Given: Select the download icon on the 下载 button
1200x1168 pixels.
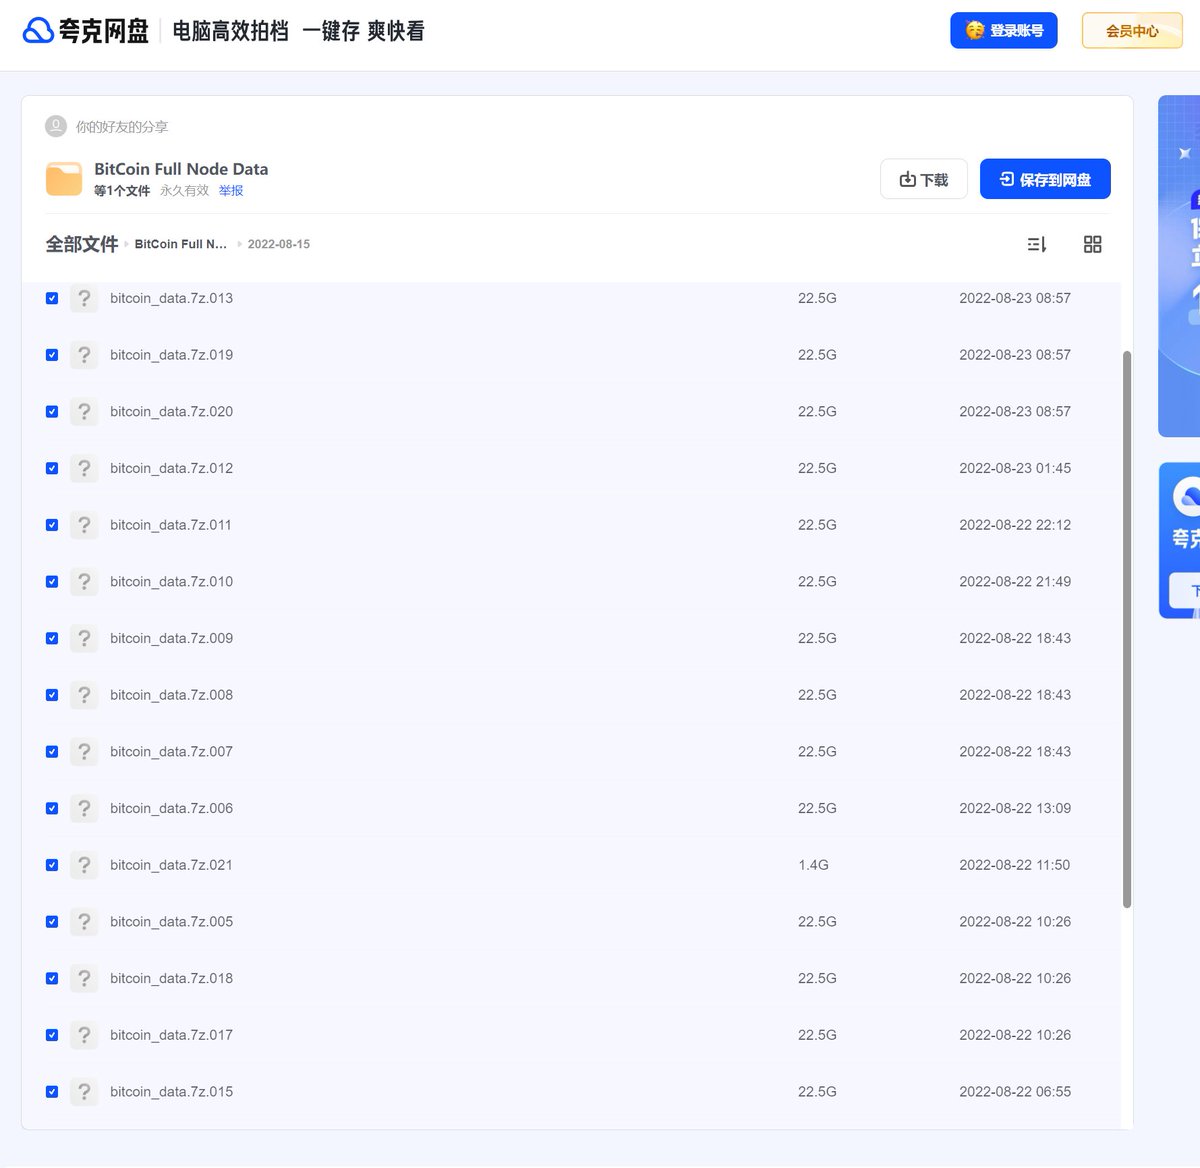Looking at the screenshot, I should [906, 179].
